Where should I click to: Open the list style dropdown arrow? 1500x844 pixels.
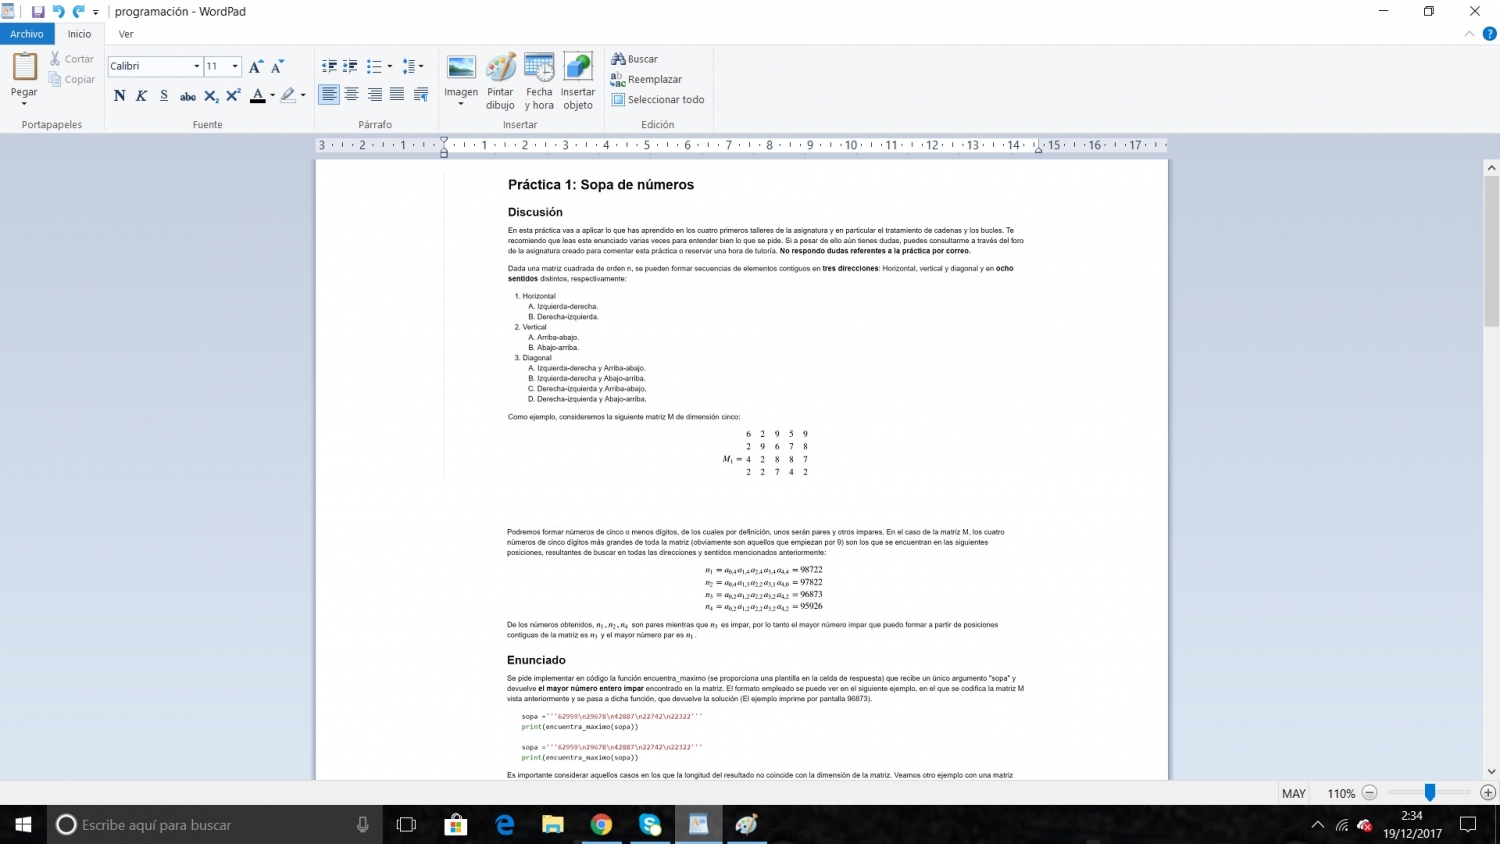pyautogui.click(x=390, y=67)
